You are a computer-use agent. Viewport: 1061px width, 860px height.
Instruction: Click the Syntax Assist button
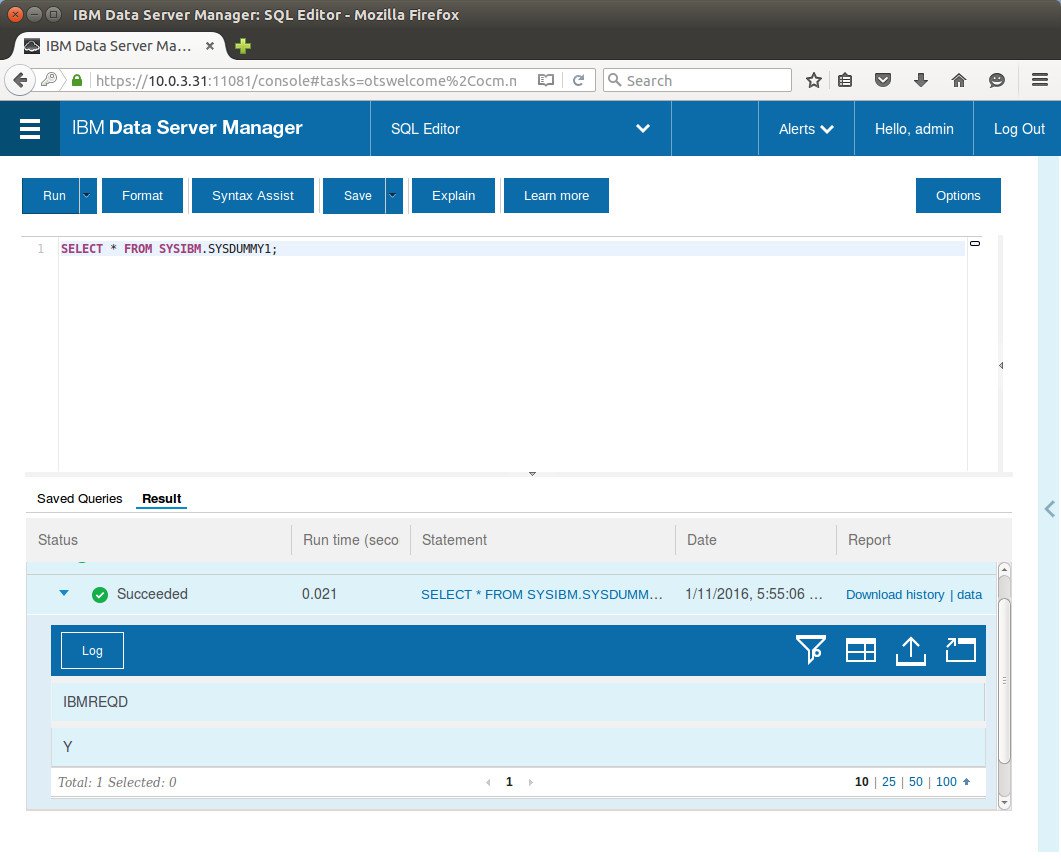click(x=252, y=196)
